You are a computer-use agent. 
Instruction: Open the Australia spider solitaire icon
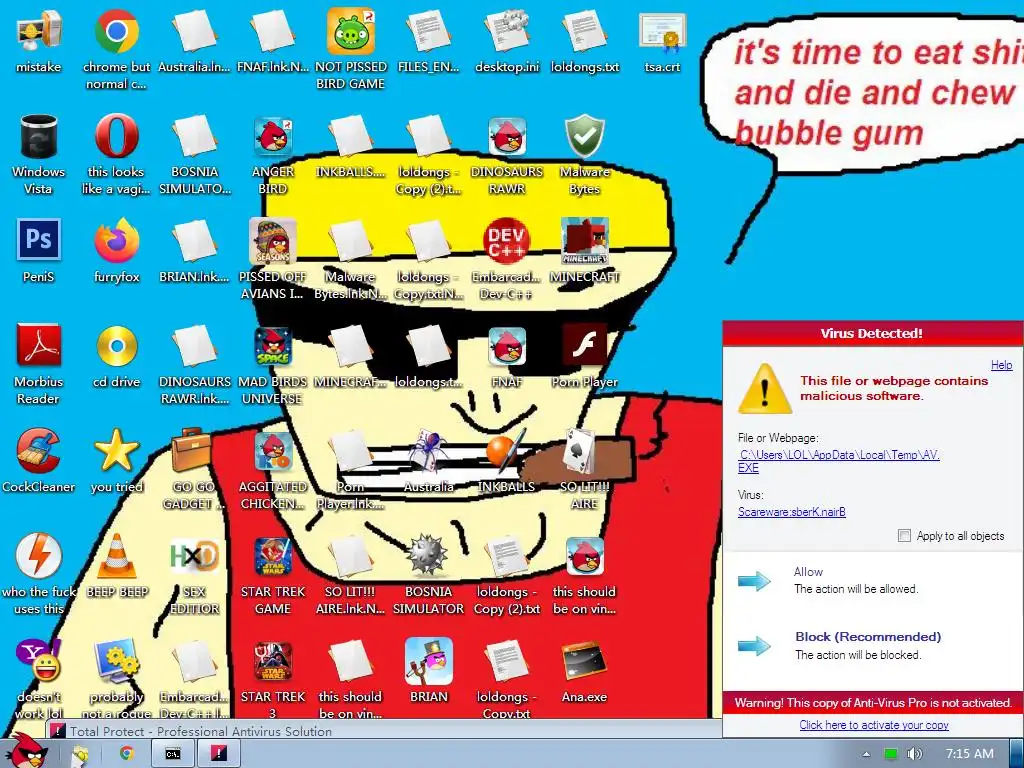(428, 451)
